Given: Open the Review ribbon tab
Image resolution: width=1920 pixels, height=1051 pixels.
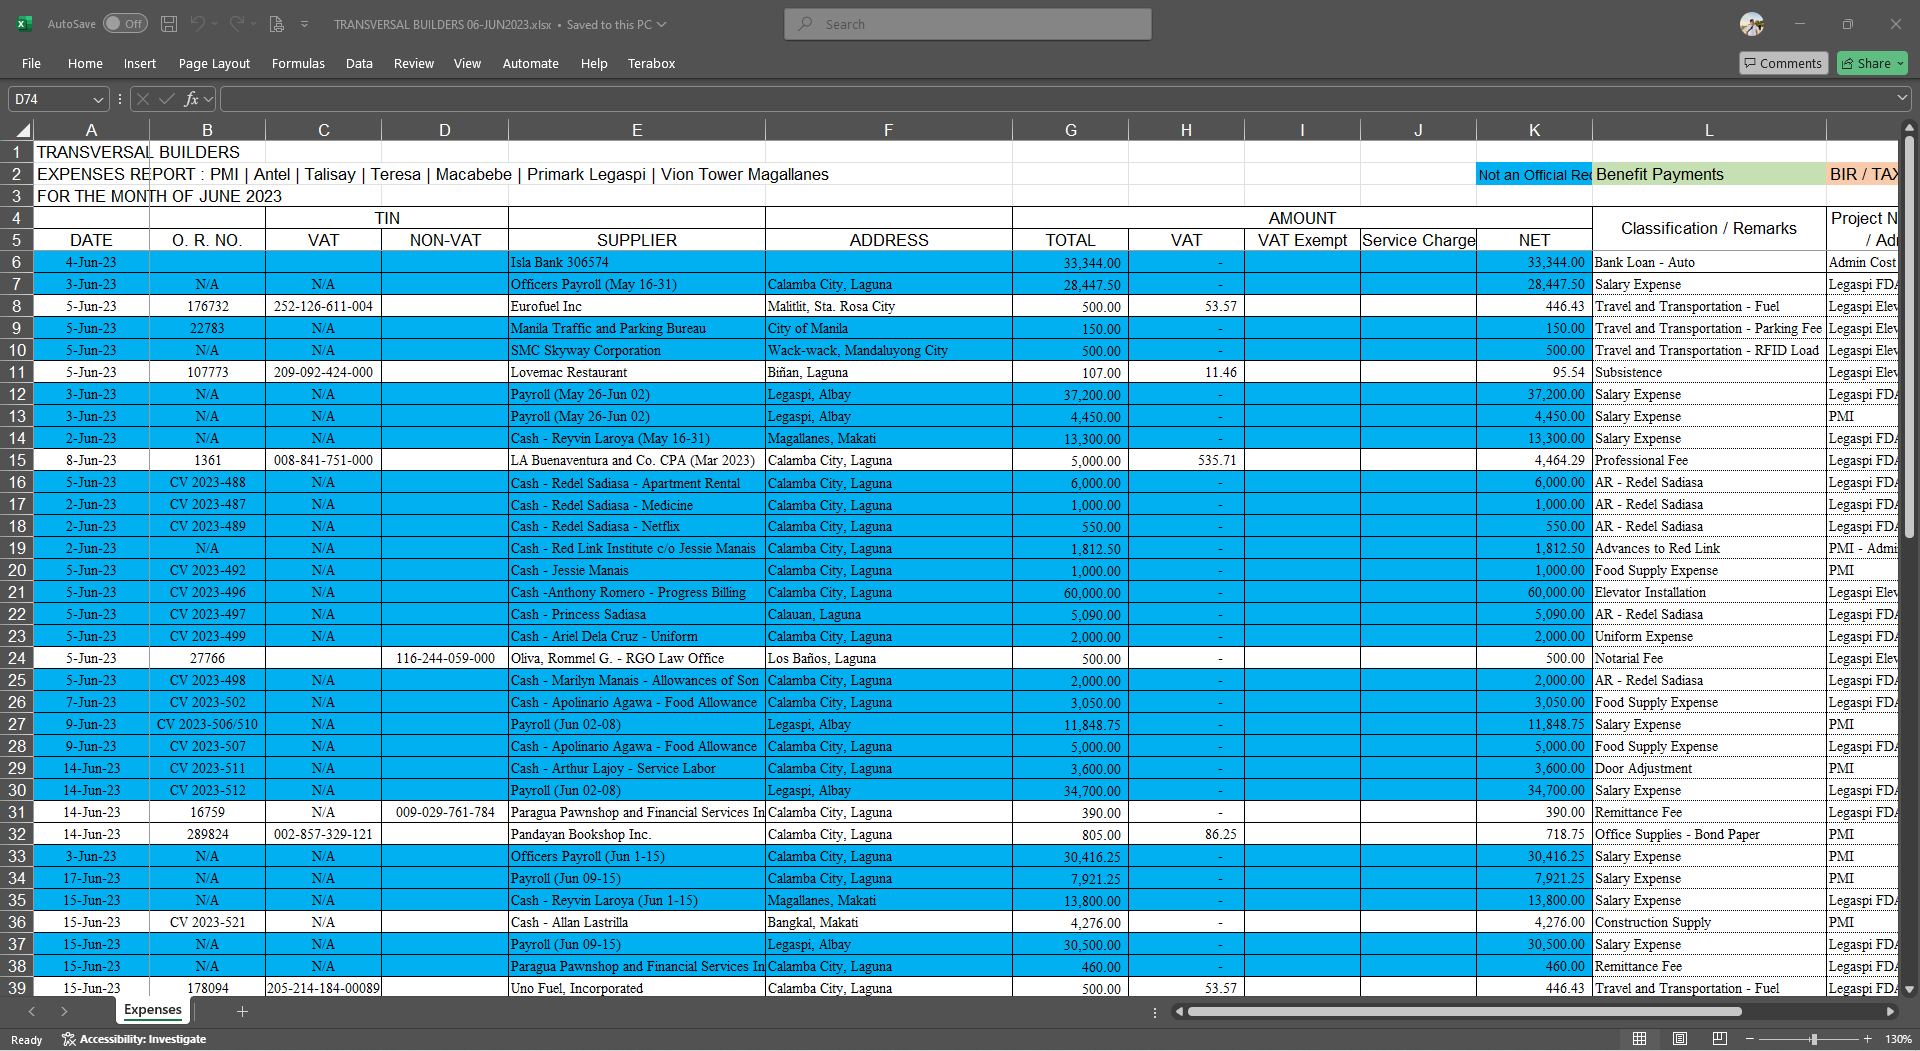Looking at the screenshot, I should click(413, 63).
